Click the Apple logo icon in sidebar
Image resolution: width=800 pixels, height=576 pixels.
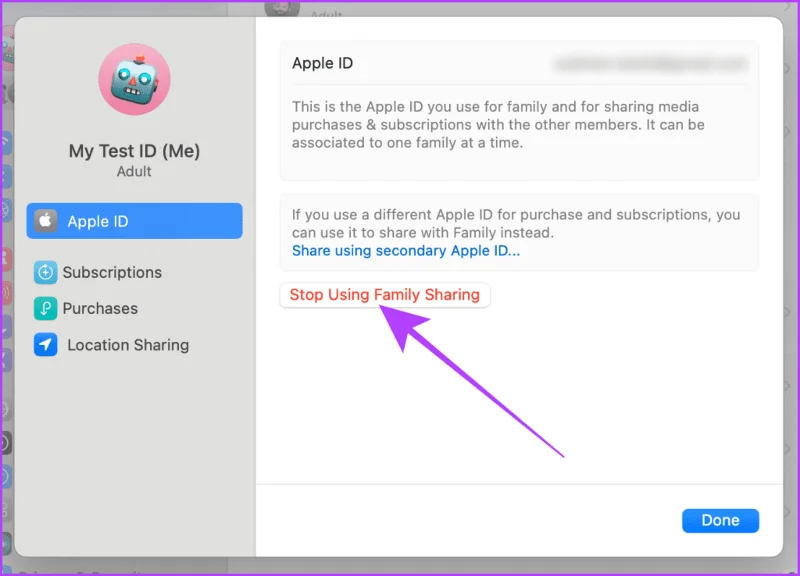pyautogui.click(x=45, y=221)
